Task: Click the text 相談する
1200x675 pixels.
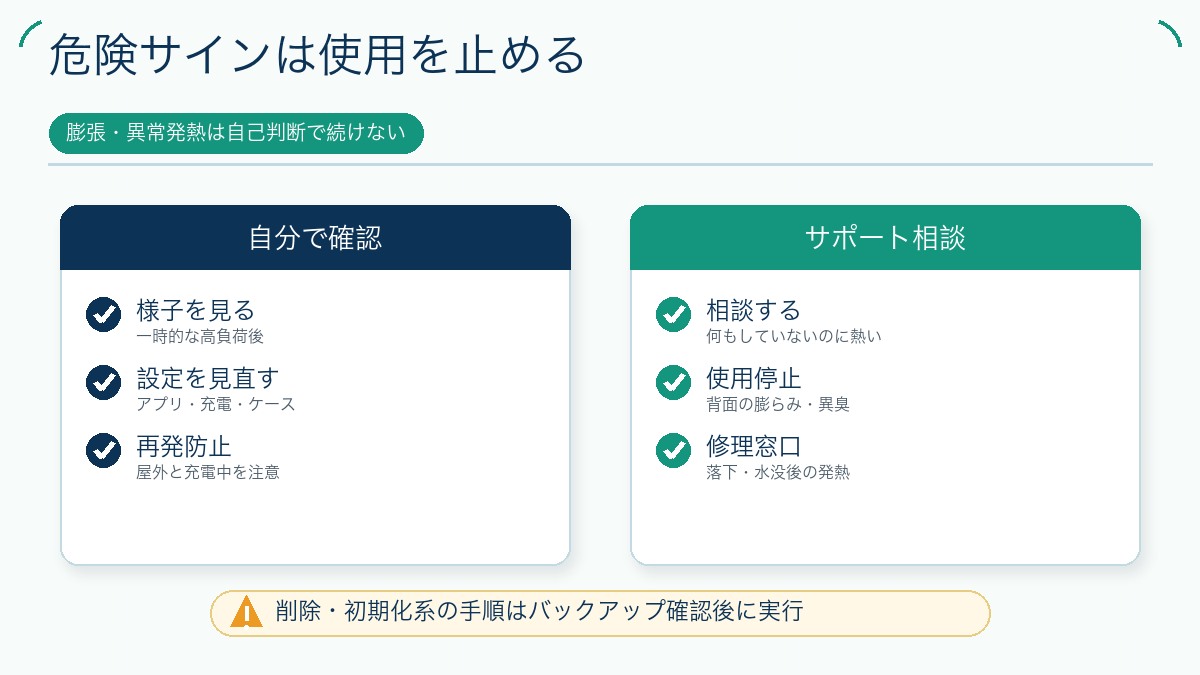Action: [x=754, y=310]
